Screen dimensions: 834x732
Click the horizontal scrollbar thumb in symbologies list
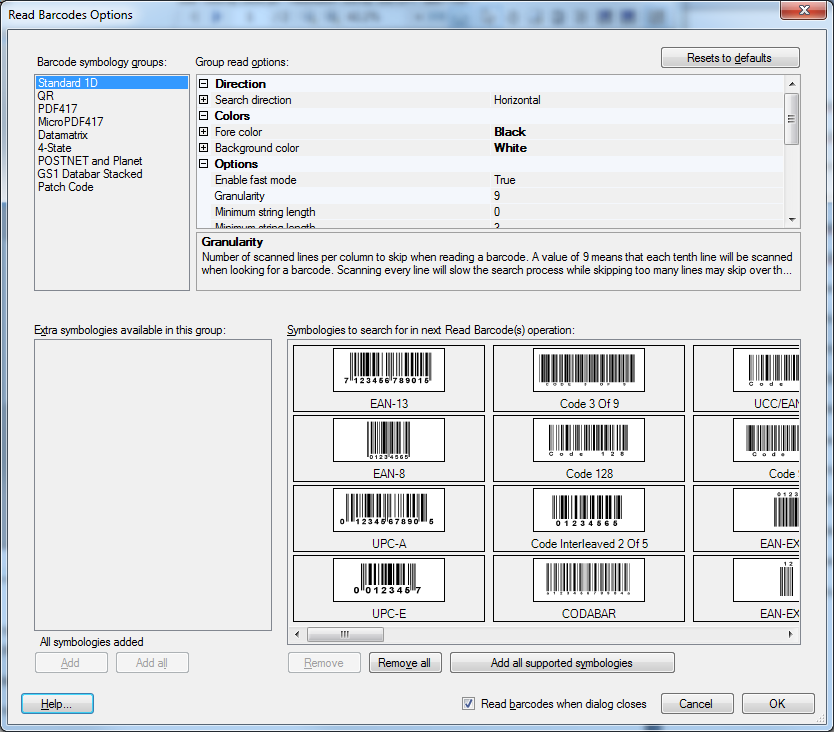pos(345,634)
